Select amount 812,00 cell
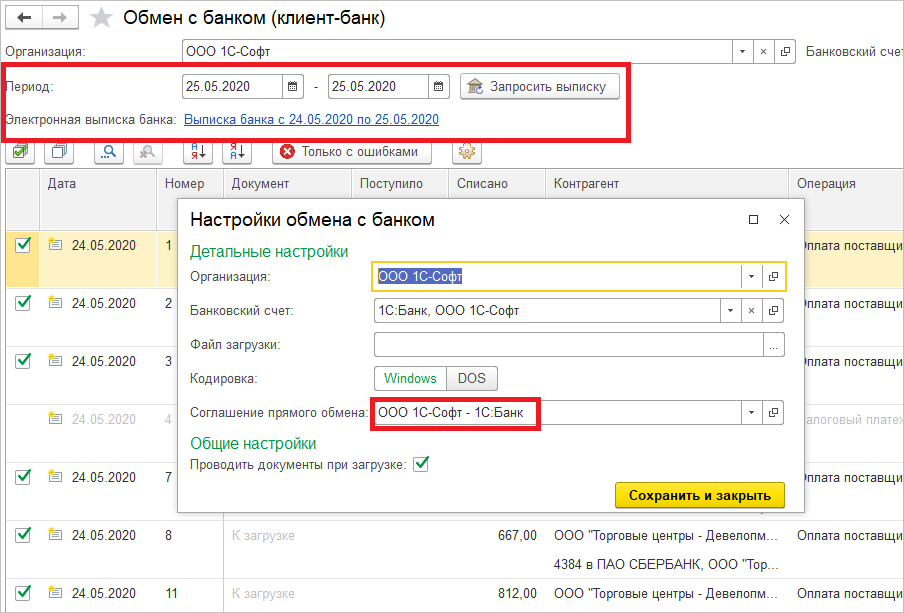 517,593
